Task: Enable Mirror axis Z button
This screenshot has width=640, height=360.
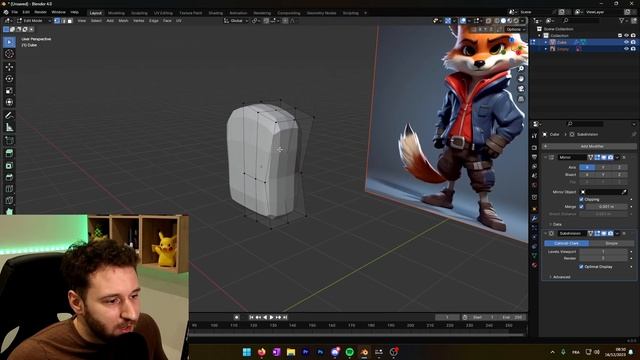Action: coord(619,167)
